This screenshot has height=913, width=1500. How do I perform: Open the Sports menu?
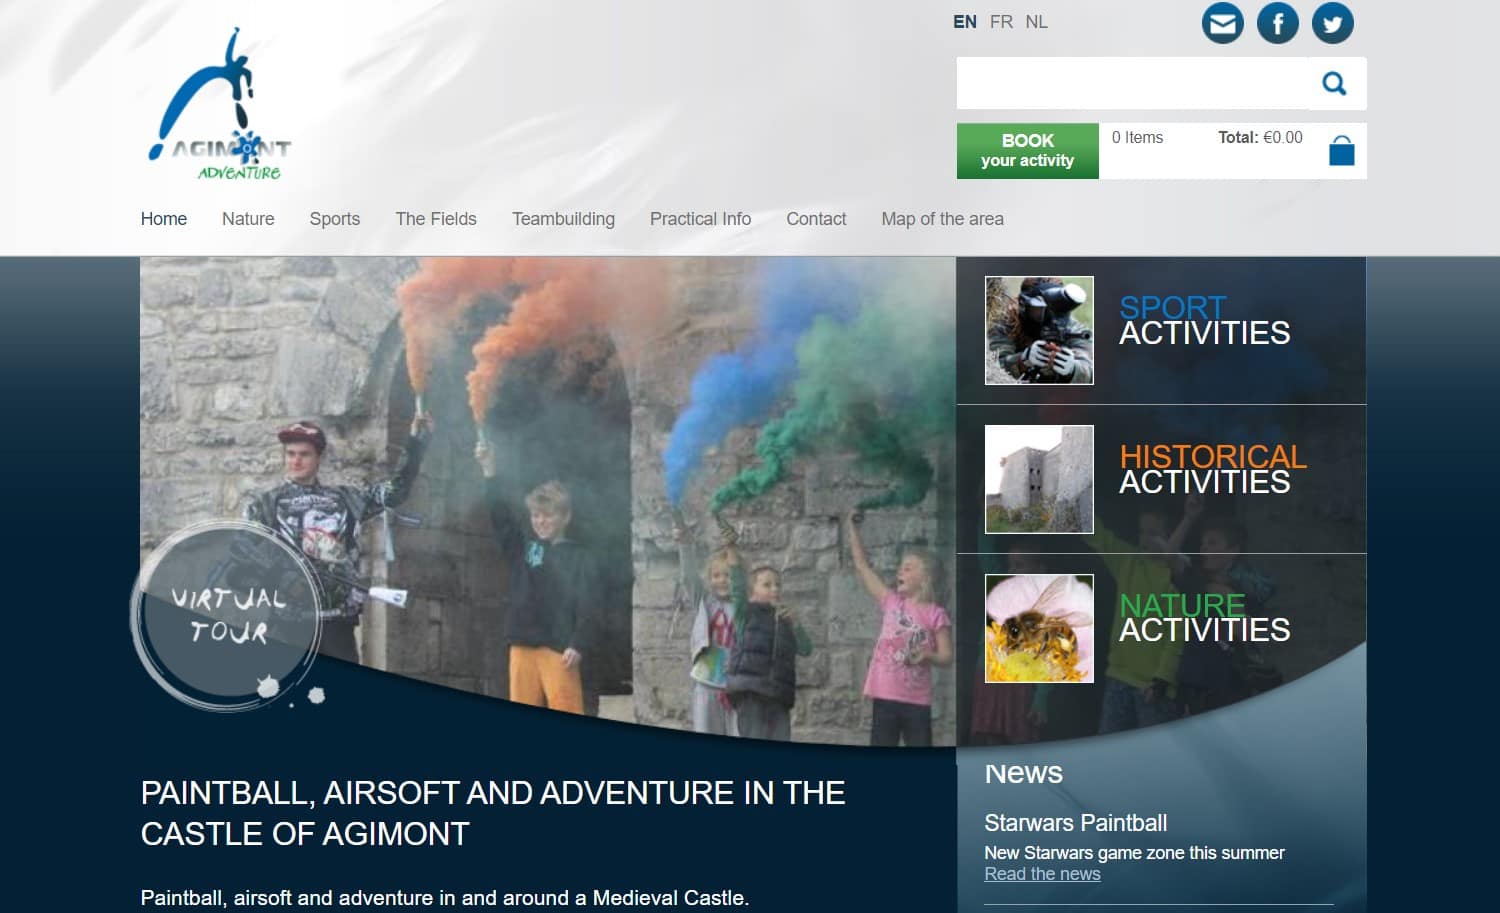click(334, 219)
